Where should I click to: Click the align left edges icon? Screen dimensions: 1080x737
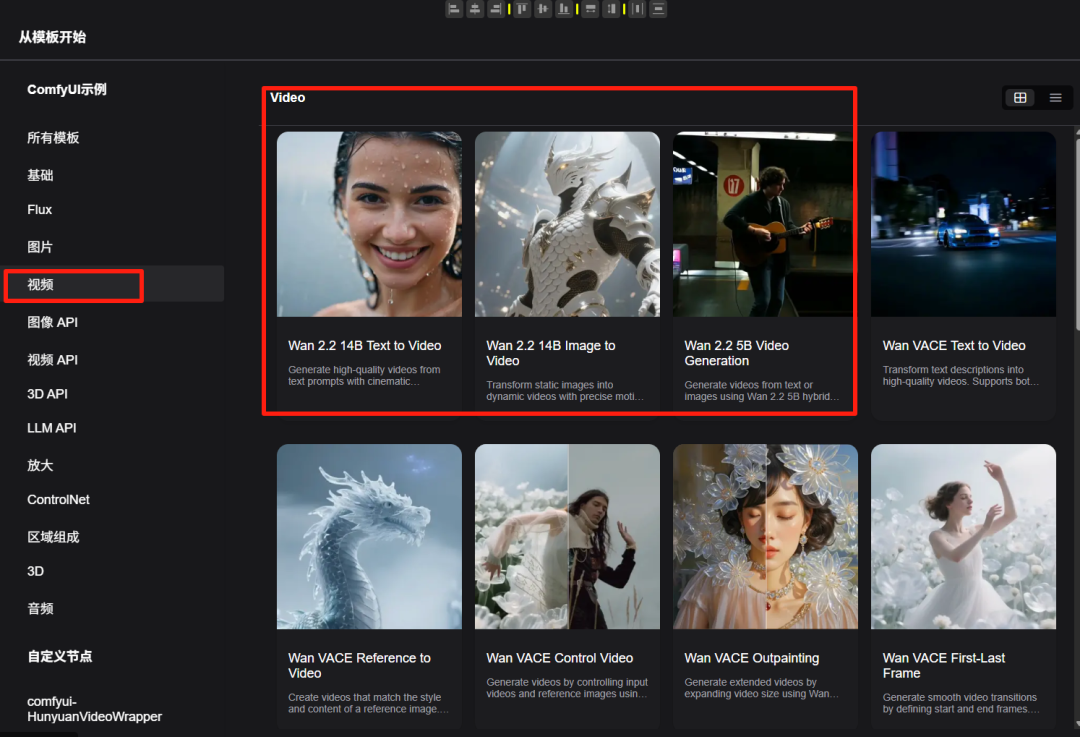click(x=454, y=9)
